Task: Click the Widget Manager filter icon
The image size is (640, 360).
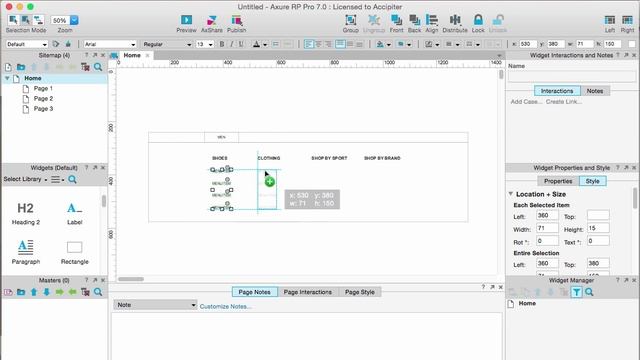Action: click(576, 292)
